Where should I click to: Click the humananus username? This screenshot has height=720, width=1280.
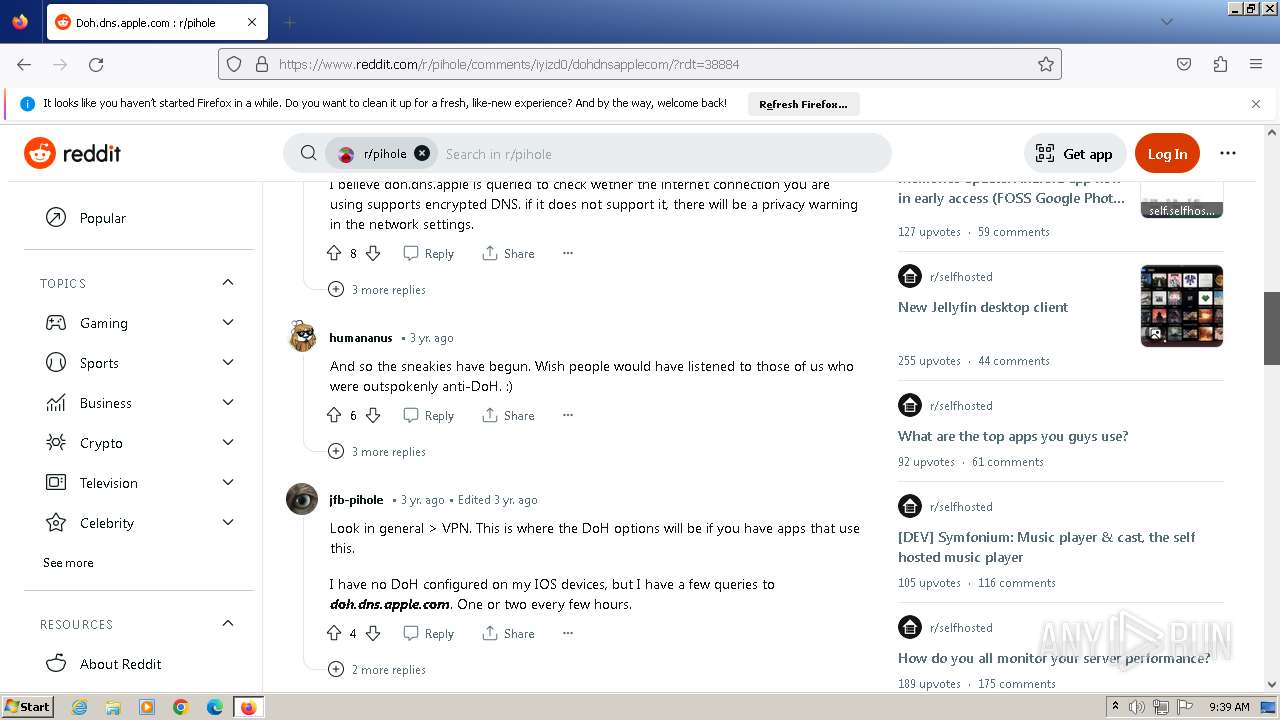pyautogui.click(x=361, y=338)
